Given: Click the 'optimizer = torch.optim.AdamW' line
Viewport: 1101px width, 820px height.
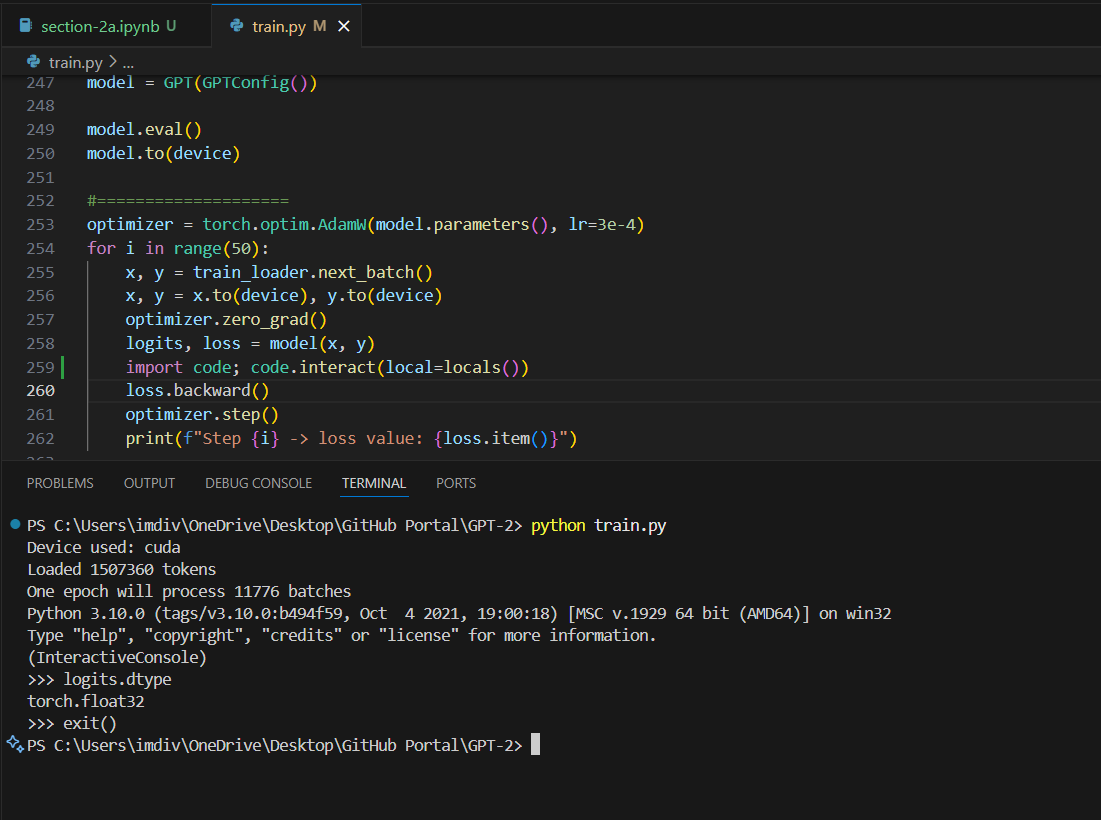Looking at the screenshot, I should [365, 225].
